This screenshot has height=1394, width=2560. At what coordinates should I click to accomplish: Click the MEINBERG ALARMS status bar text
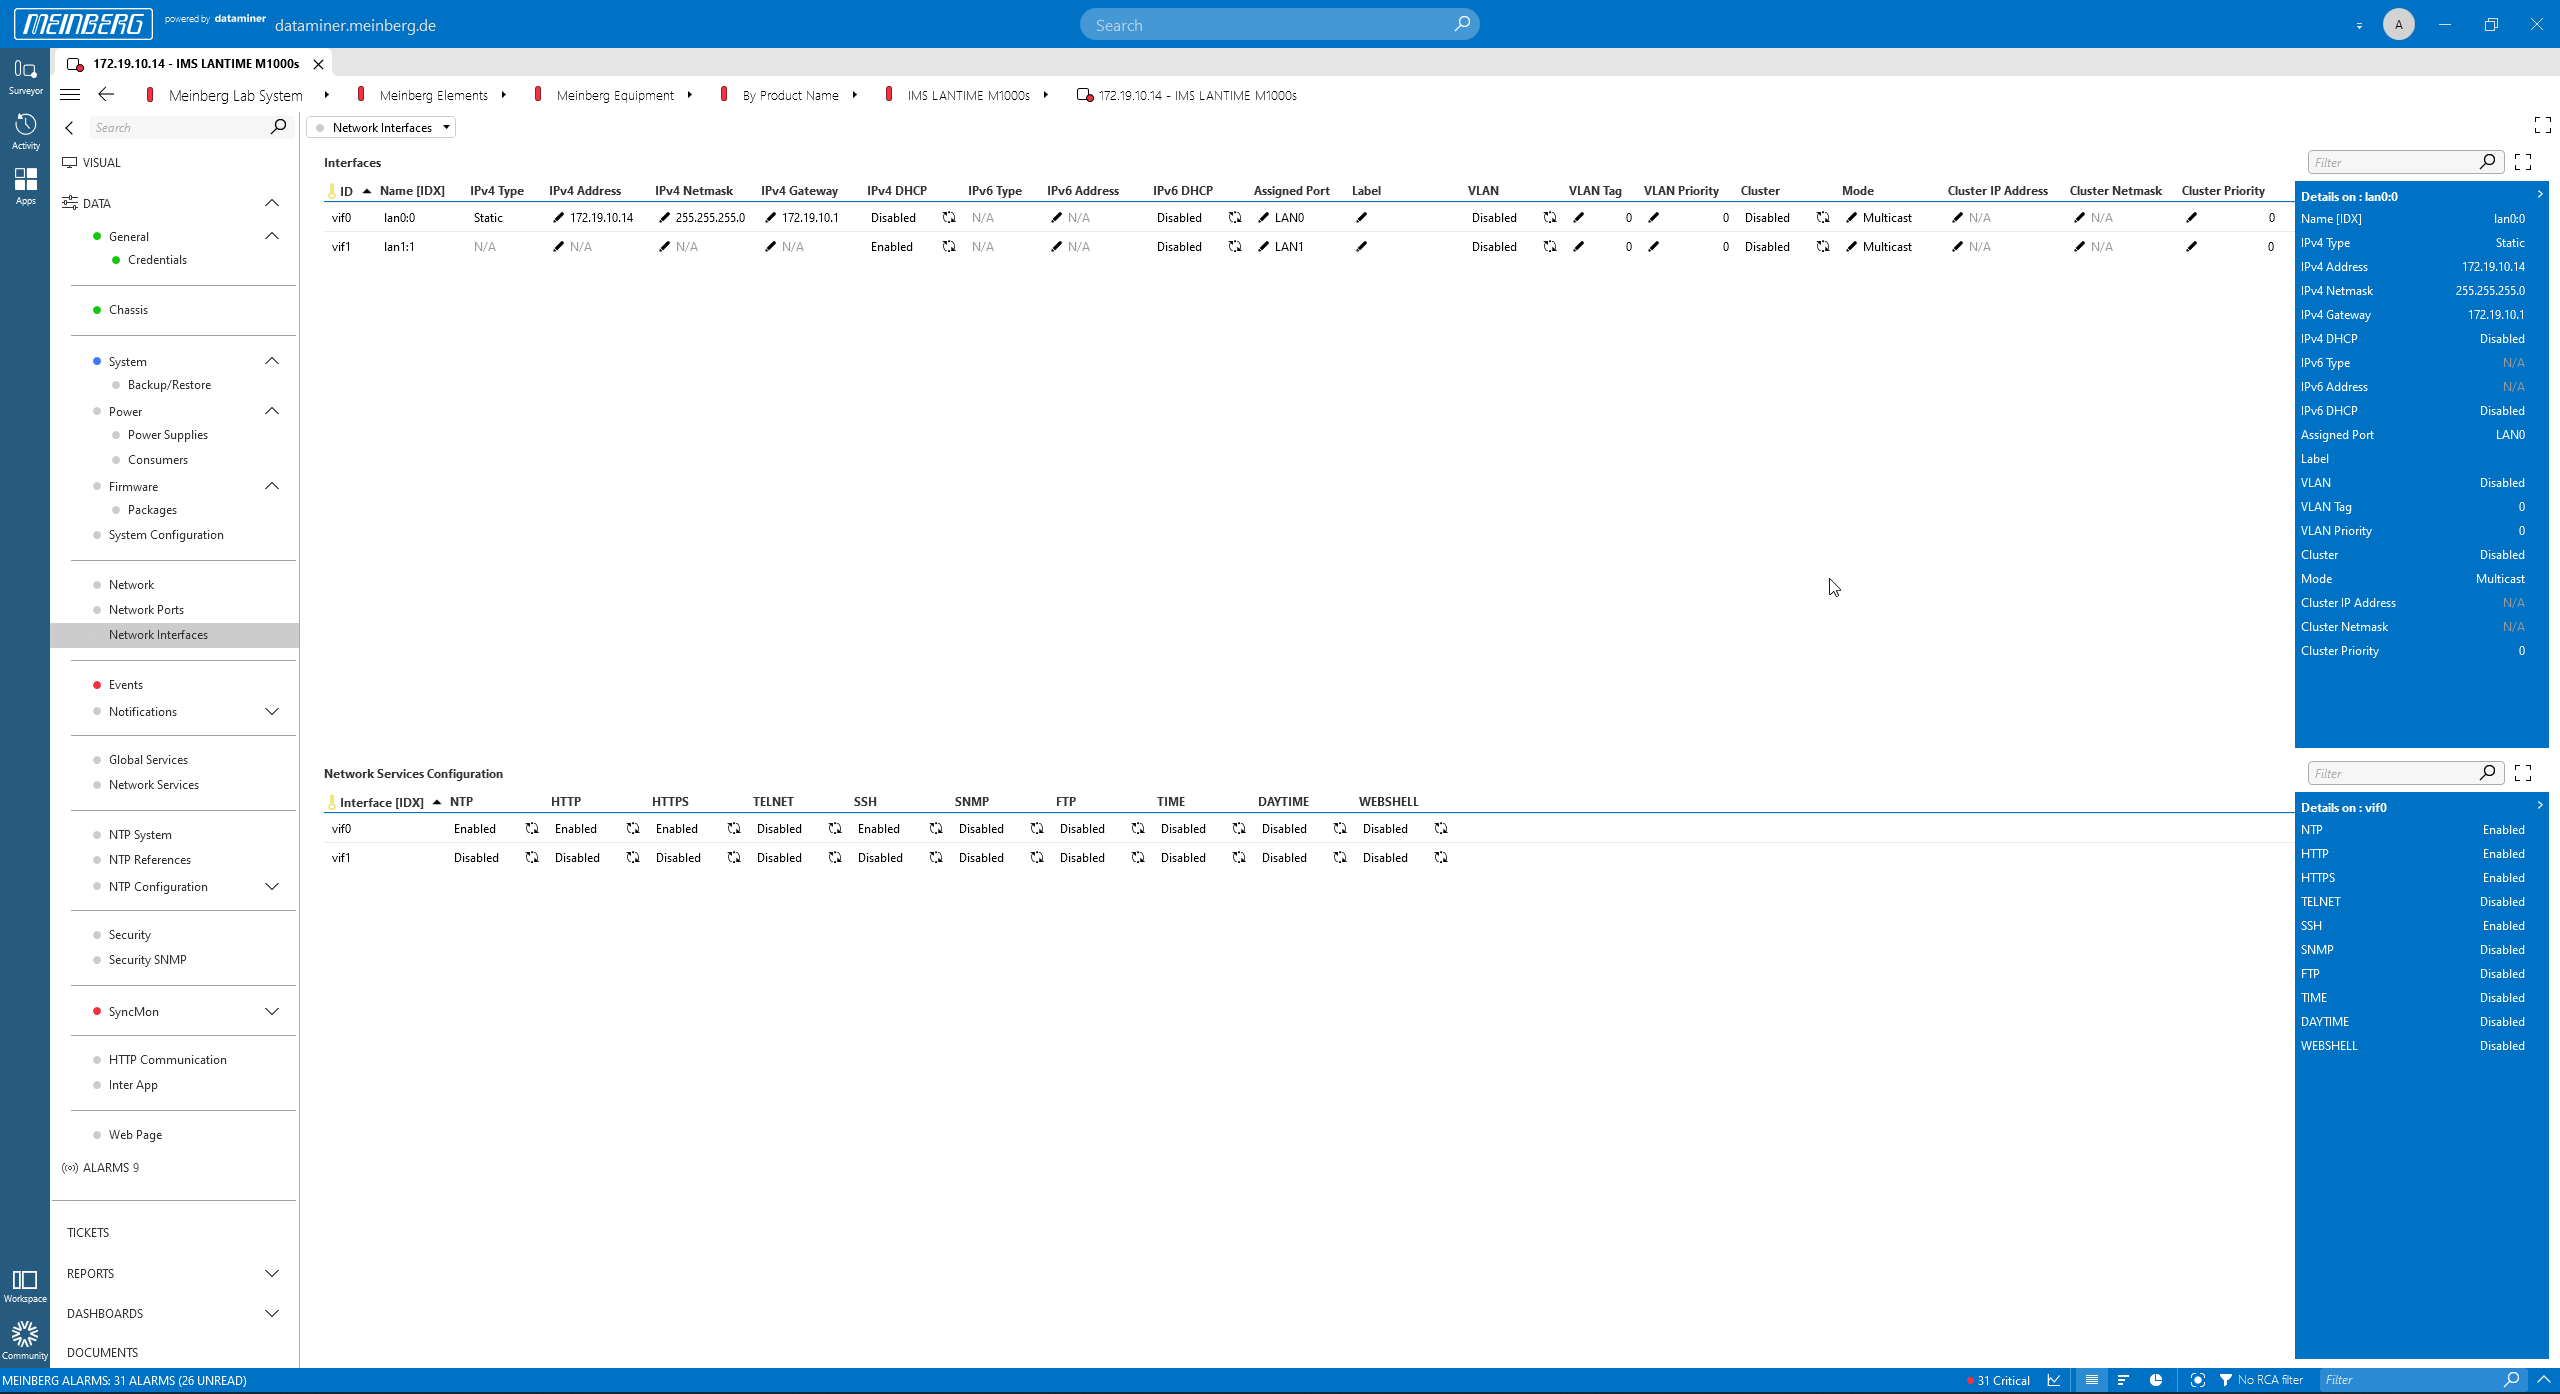[125, 1380]
